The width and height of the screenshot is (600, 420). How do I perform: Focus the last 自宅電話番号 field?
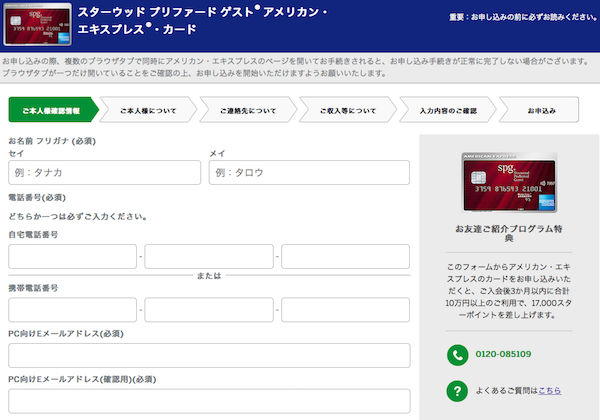346,256
